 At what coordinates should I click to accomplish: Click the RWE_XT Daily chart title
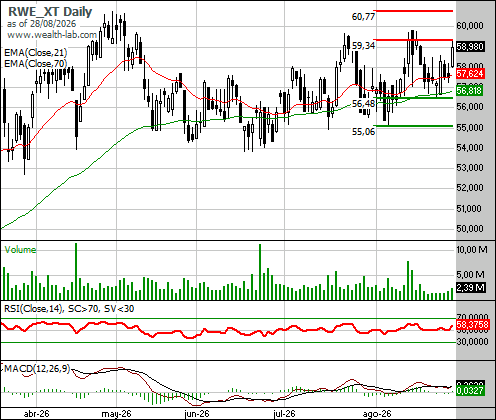50,12
